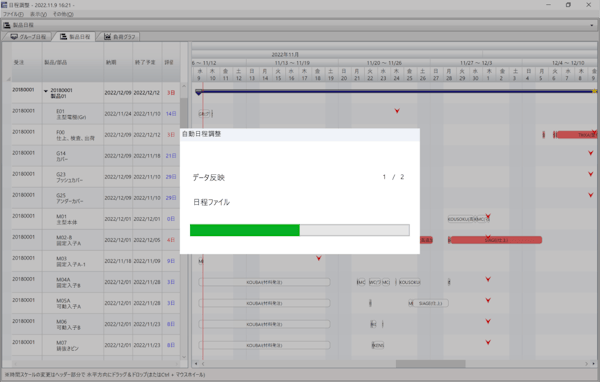Open the ファイル(F) menu
Image resolution: width=600 pixels, height=382 pixels.
(x=13, y=14)
